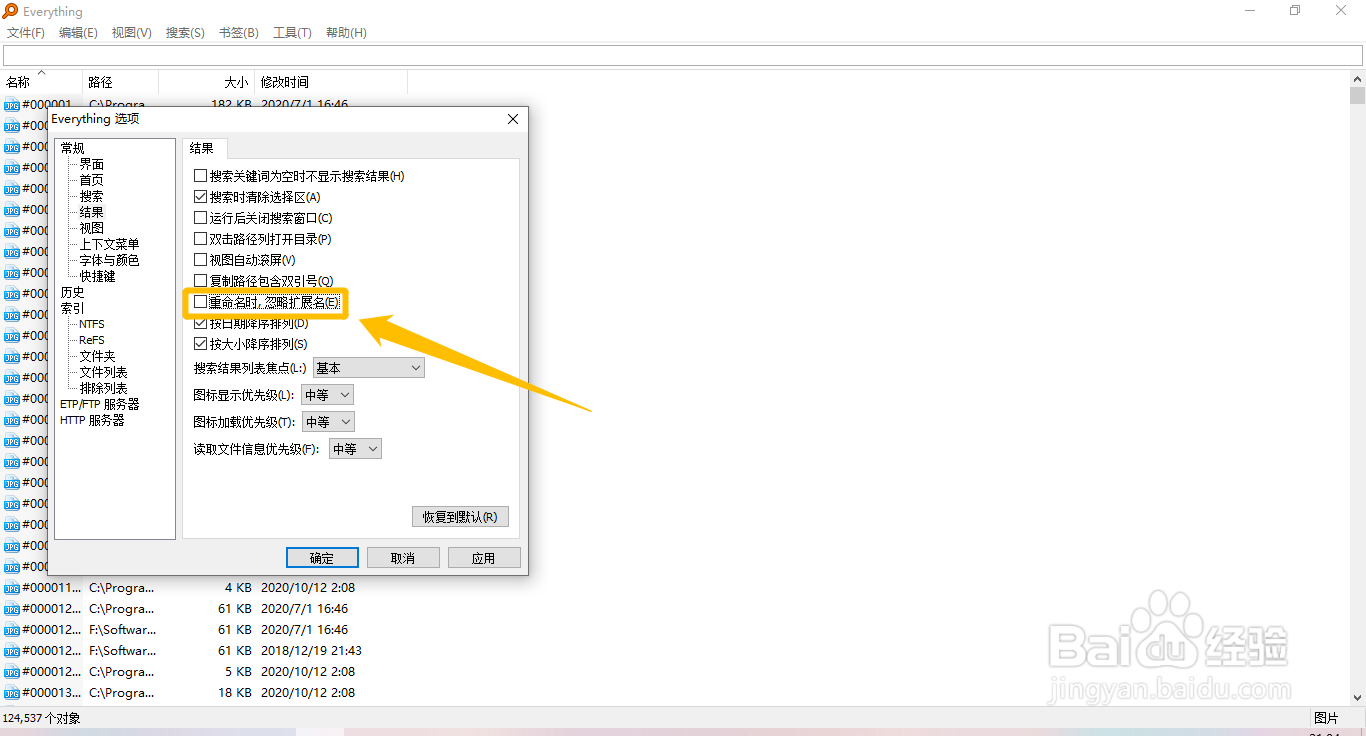This screenshot has width=1366, height=736.
Task: Select 文件夹 under 索引
Action: (x=98, y=356)
